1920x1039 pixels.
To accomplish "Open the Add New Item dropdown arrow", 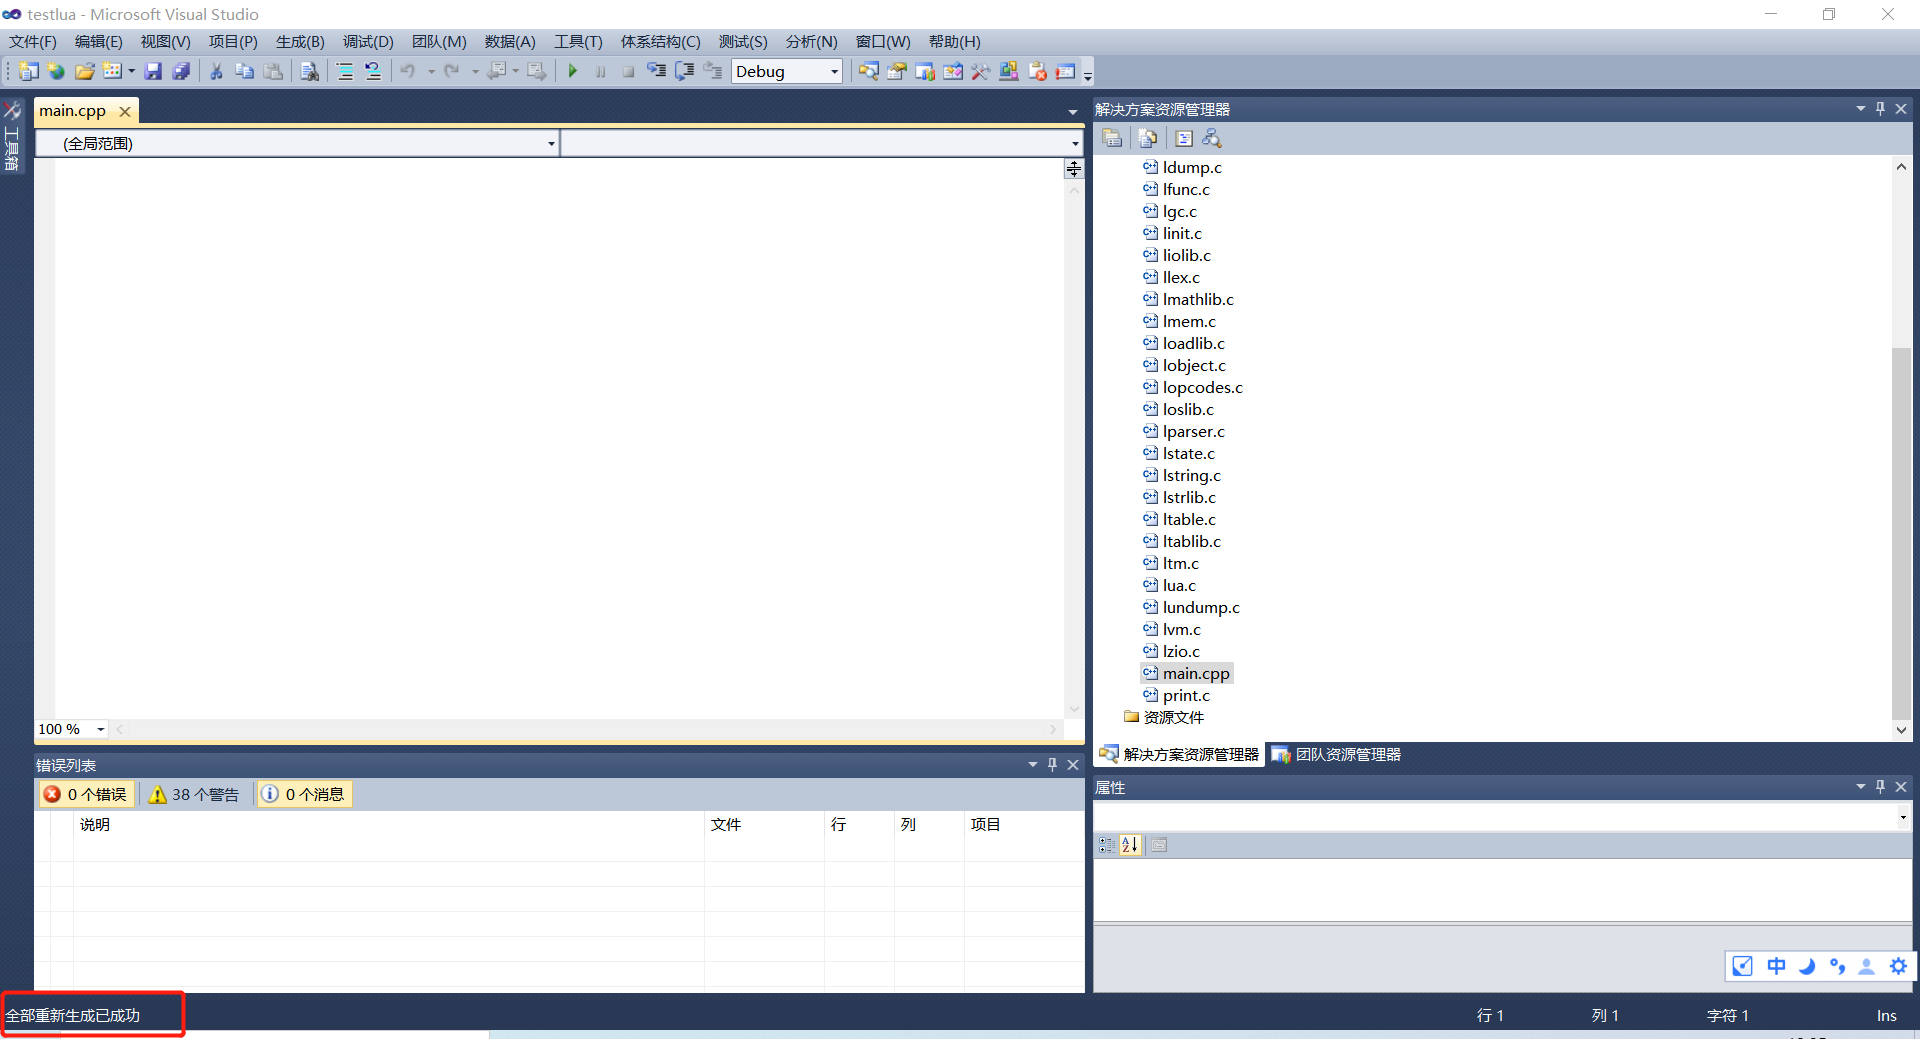I will [131, 71].
